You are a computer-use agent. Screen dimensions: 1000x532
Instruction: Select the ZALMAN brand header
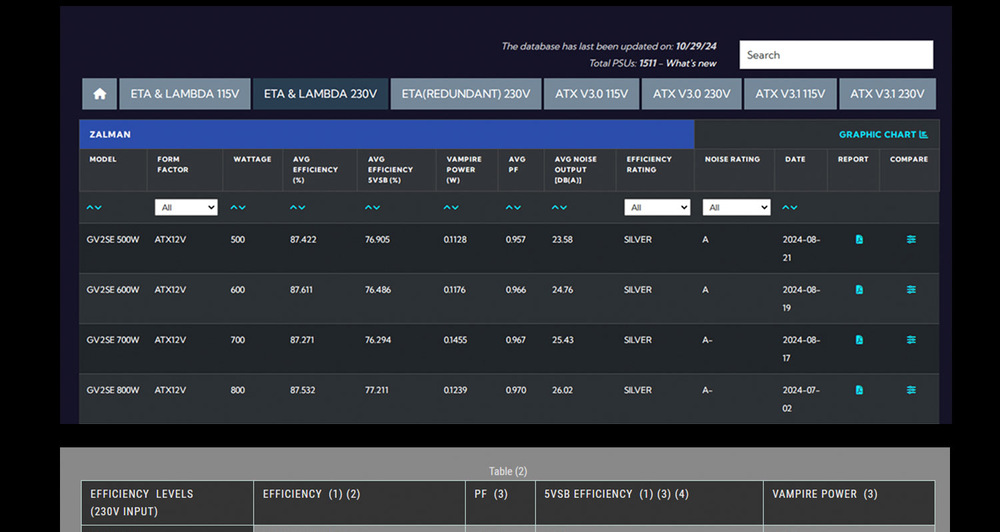tap(386, 135)
